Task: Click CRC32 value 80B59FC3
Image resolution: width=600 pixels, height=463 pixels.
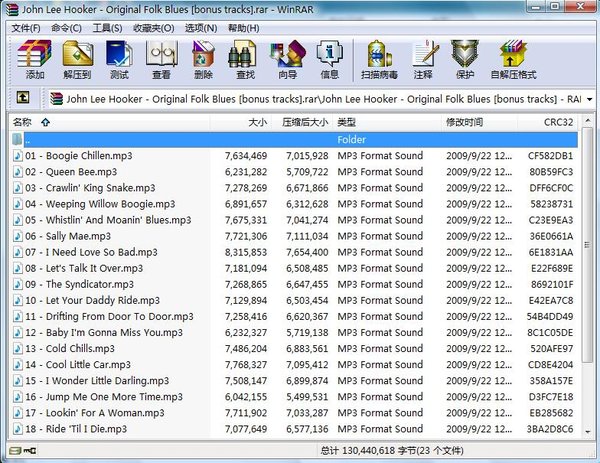Action: click(551, 171)
